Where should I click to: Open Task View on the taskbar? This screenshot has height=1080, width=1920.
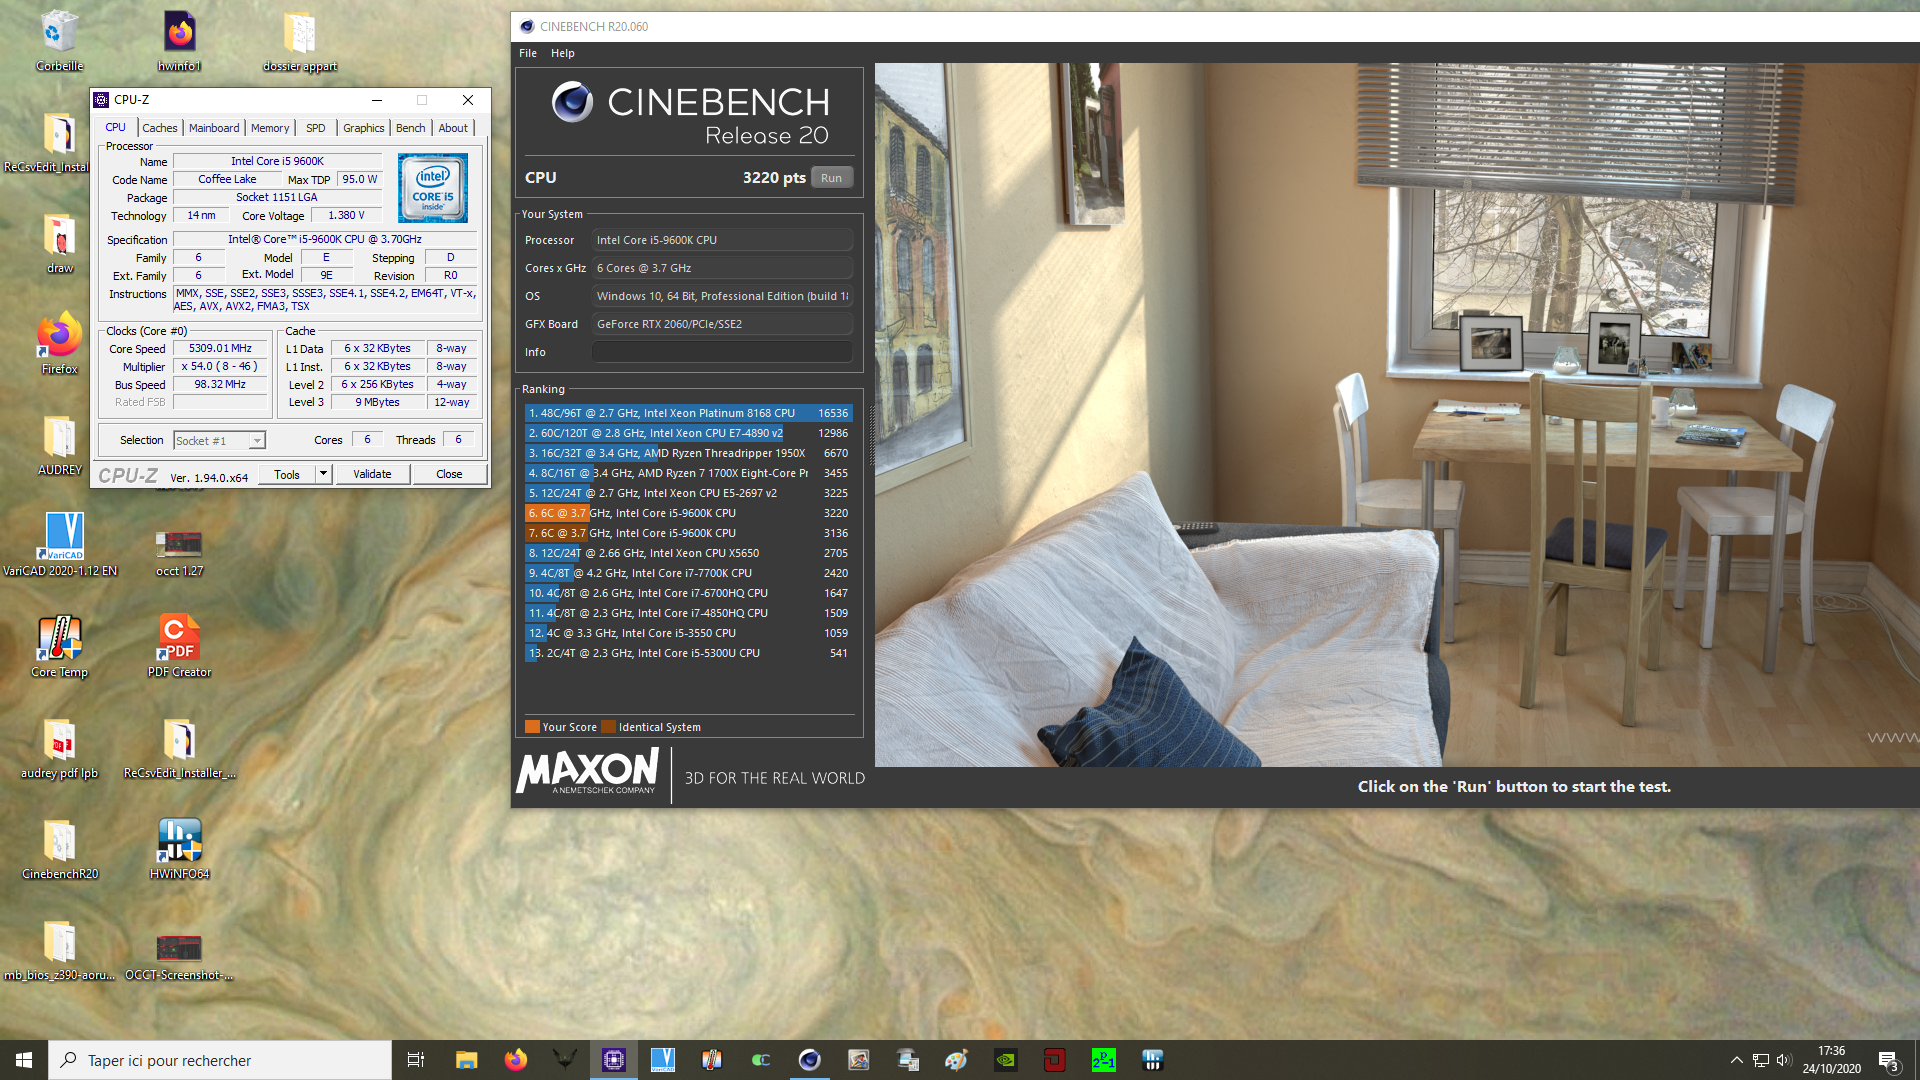point(416,1060)
